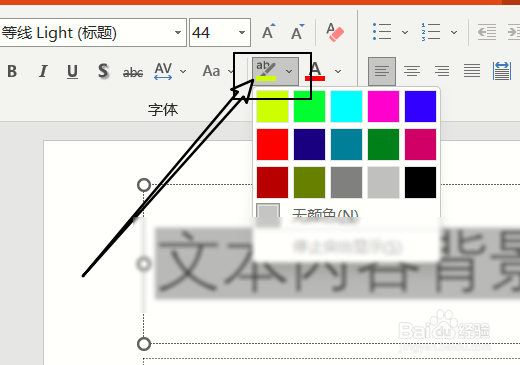This screenshot has width=520, height=365.
Task: Click top-left text box resize handle
Action: pos(144,185)
